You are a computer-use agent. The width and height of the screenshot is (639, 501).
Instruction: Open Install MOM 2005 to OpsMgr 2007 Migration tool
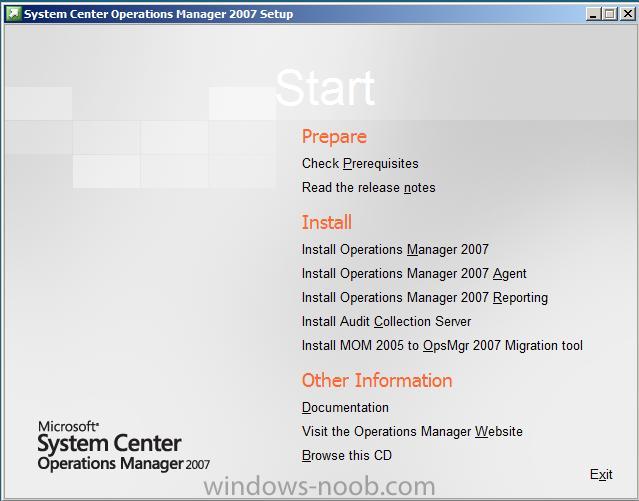click(442, 346)
